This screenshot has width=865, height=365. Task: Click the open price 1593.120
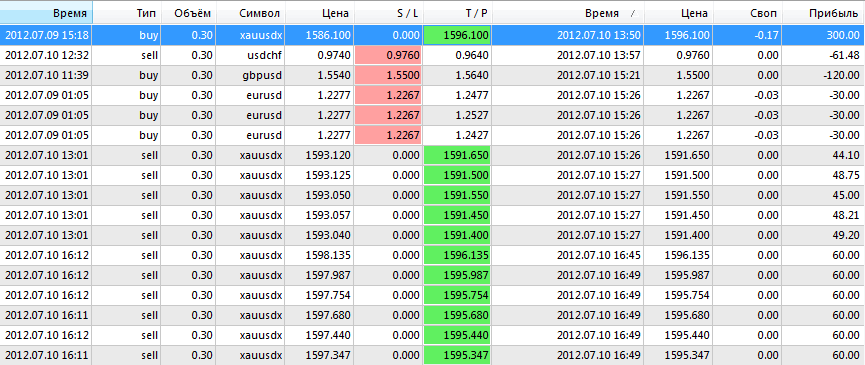tap(327, 155)
